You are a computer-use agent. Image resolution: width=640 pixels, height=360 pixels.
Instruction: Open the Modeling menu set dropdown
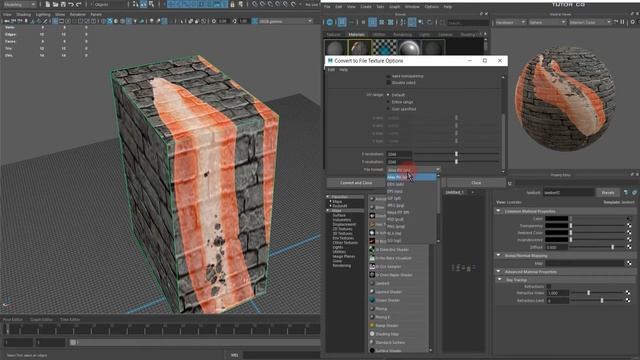point(19,4)
